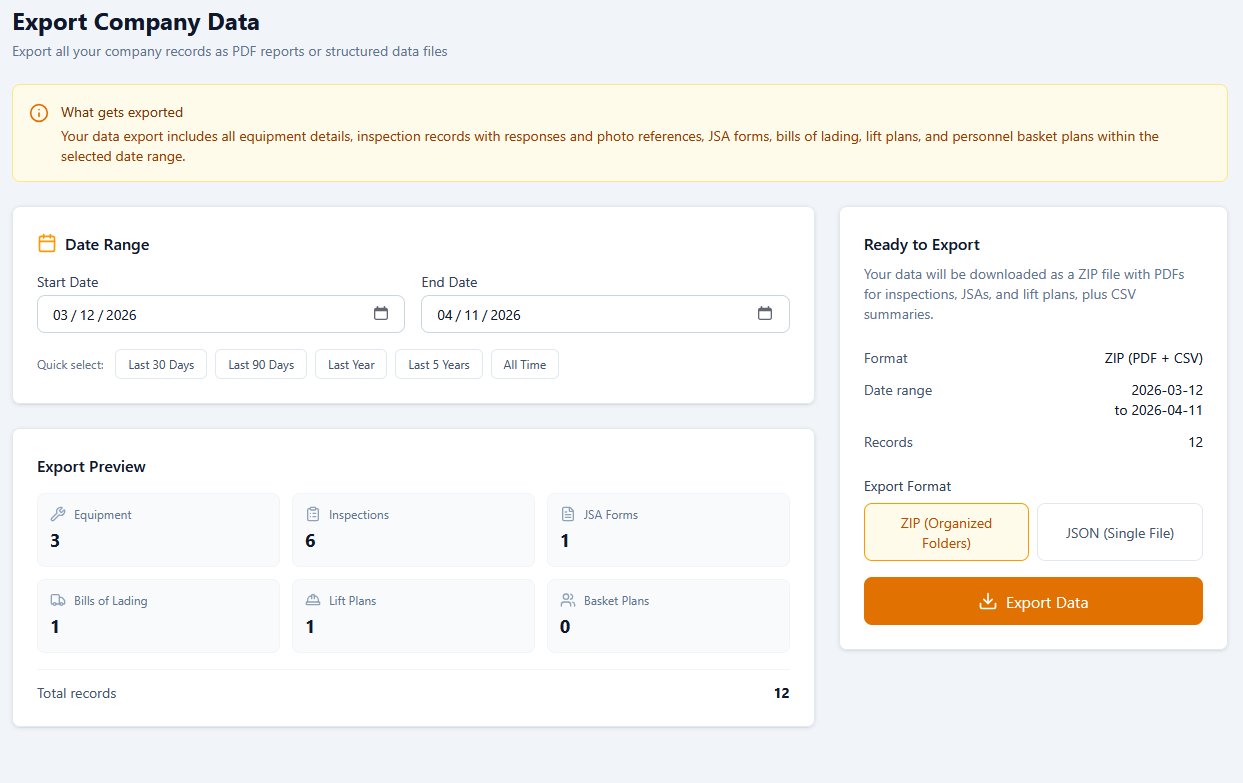Select the JSON (Single File) export format
Screen dimensions: 1243x783
pyautogui.click(x=1119, y=531)
